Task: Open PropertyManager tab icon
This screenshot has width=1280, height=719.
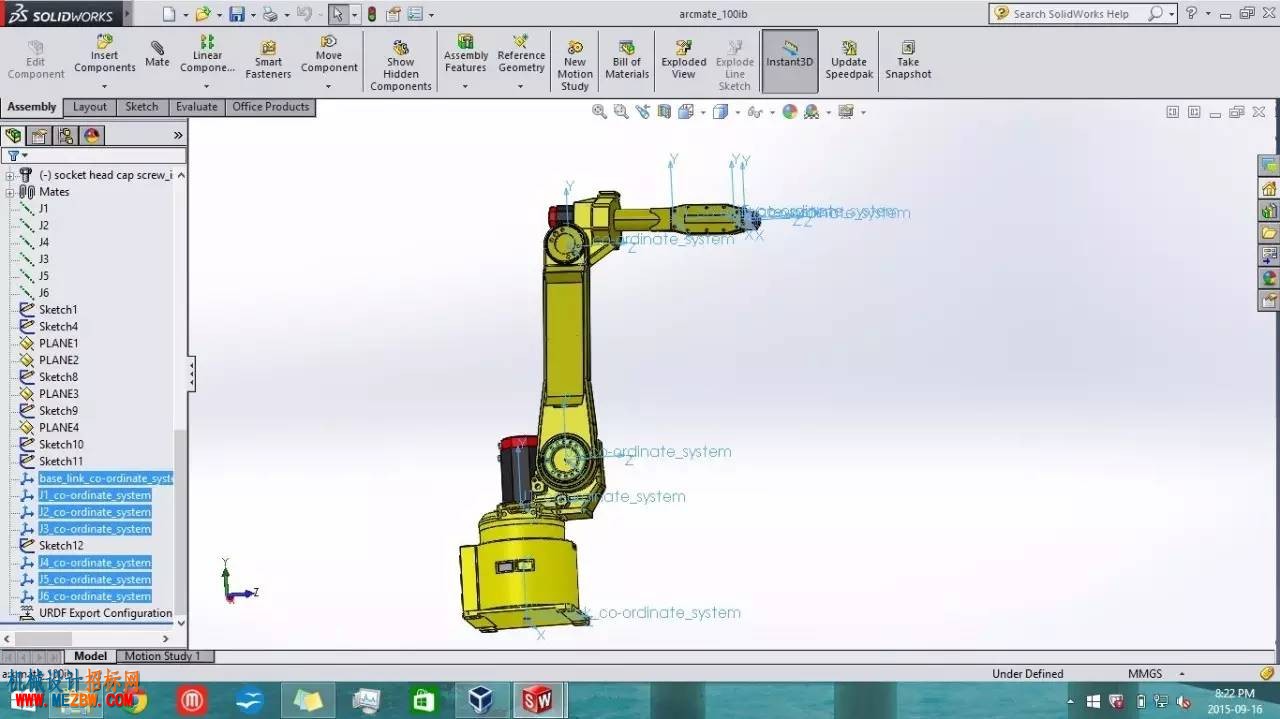Action: (x=39, y=135)
